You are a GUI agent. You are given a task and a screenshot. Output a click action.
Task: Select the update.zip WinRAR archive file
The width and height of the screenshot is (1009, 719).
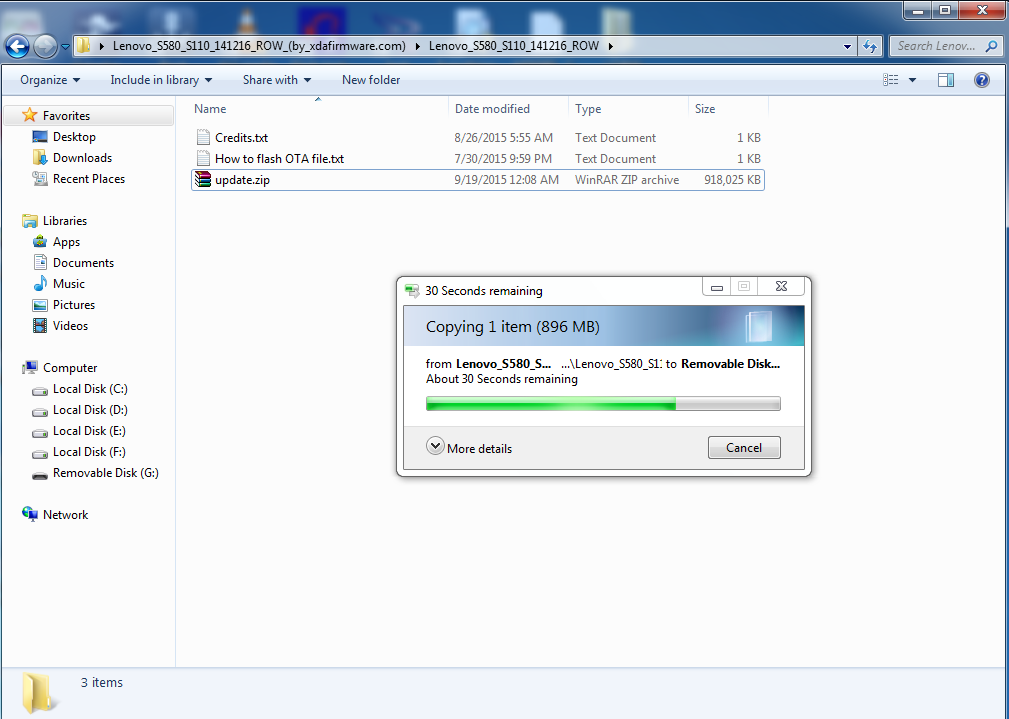pyautogui.click(x=242, y=180)
